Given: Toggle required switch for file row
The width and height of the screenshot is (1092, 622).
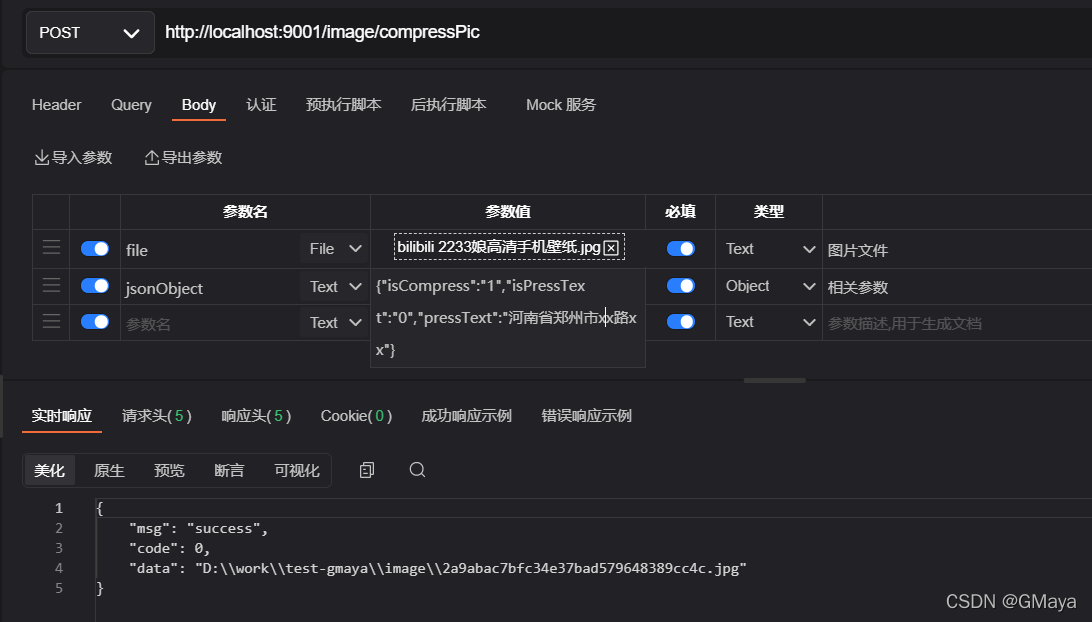Looking at the screenshot, I should tap(680, 249).
